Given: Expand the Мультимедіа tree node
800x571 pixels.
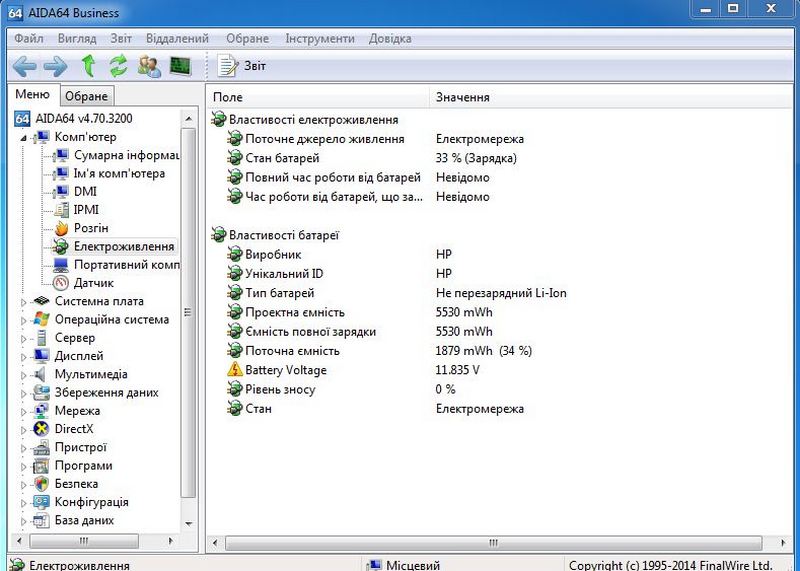Looking at the screenshot, I should pyautogui.click(x=24, y=374).
